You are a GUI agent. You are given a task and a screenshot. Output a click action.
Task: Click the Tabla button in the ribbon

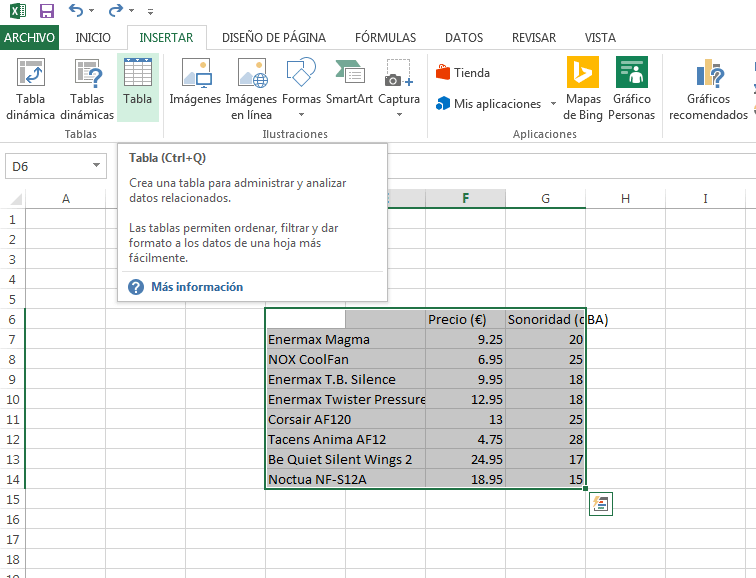[x=138, y=88]
